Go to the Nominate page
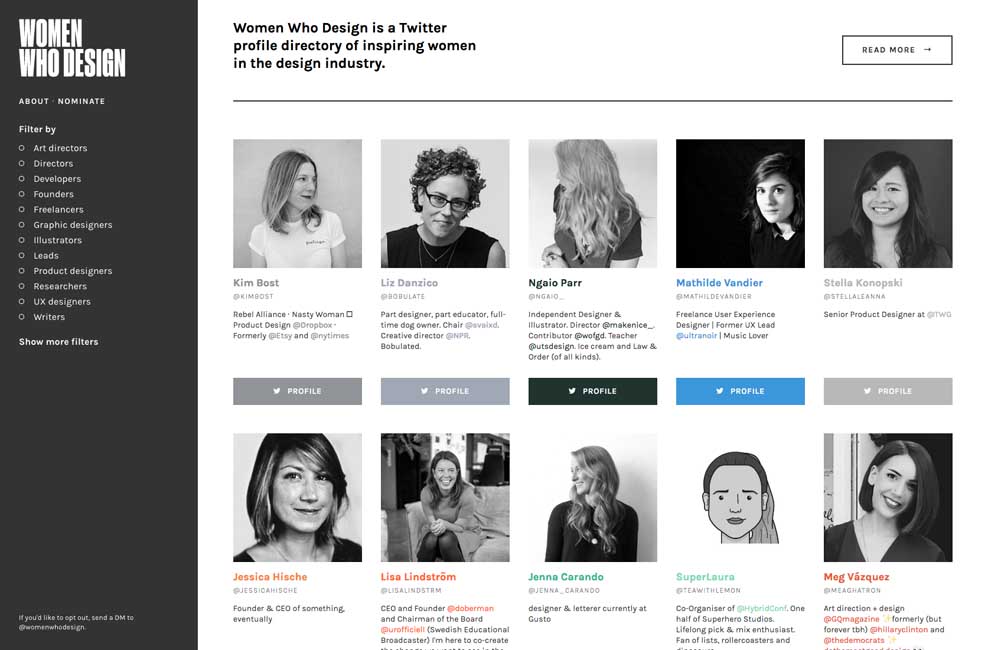The image size is (988, 650). pos(81,101)
